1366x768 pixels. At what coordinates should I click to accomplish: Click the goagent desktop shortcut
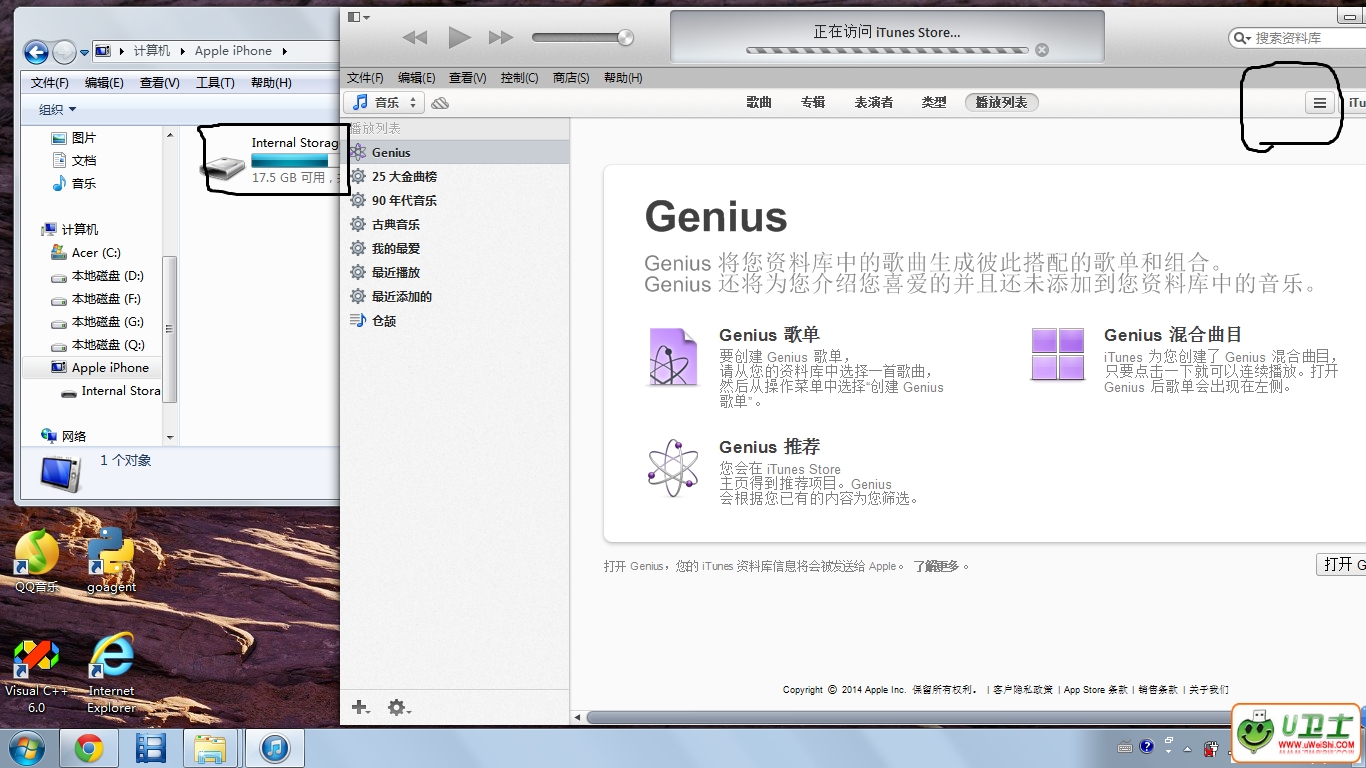111,561
